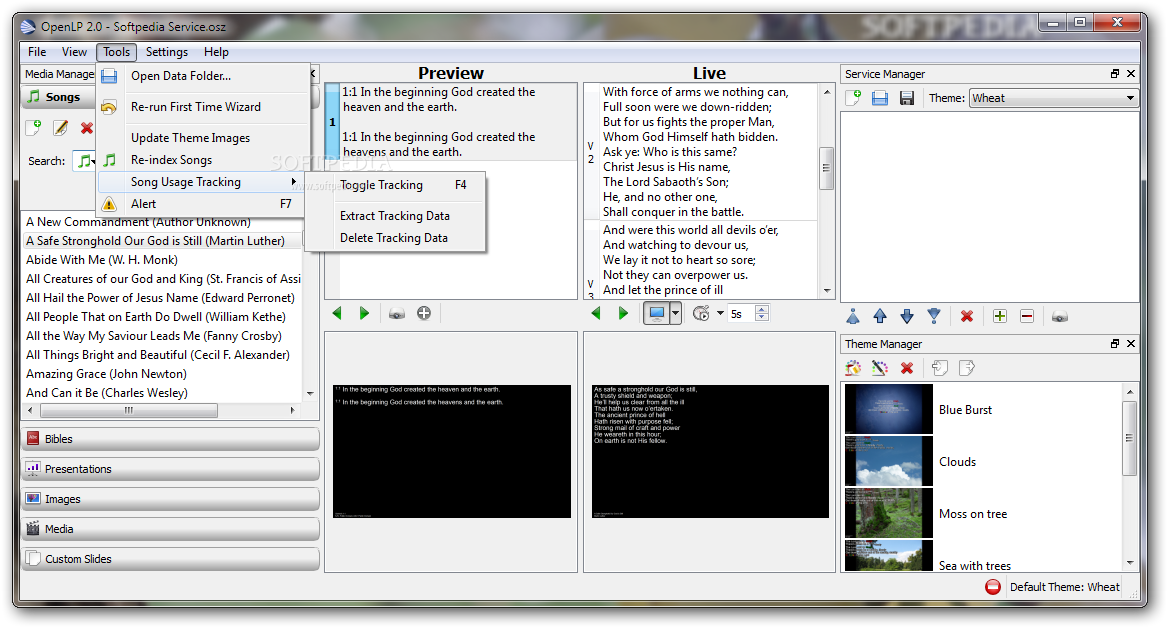Screen dimensions: 1168x628
Task: Delete the selected theme
Action: (x=907, y=368)
